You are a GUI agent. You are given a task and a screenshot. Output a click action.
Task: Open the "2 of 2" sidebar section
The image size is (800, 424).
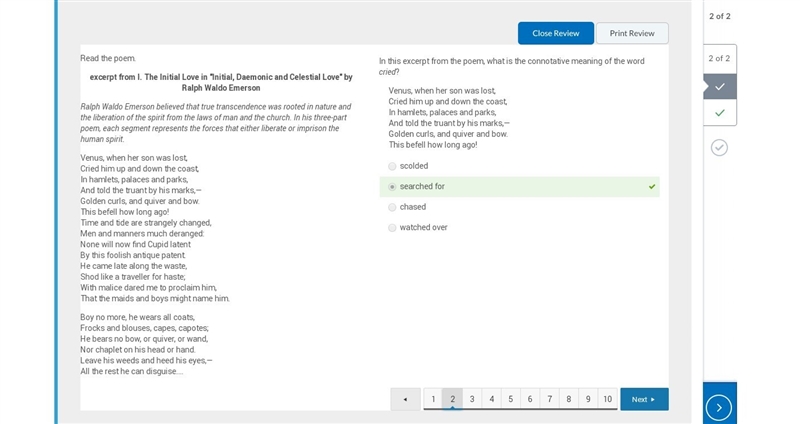pos(719,59)
